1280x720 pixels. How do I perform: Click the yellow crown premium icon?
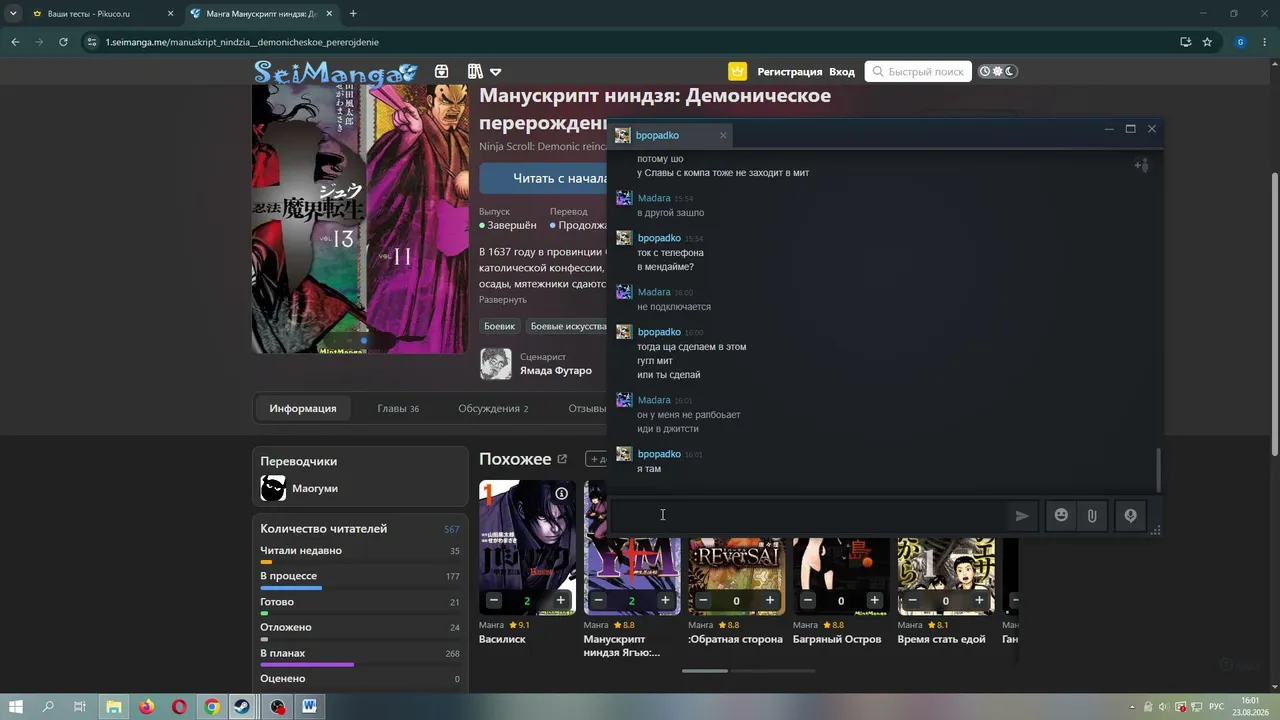738,72
